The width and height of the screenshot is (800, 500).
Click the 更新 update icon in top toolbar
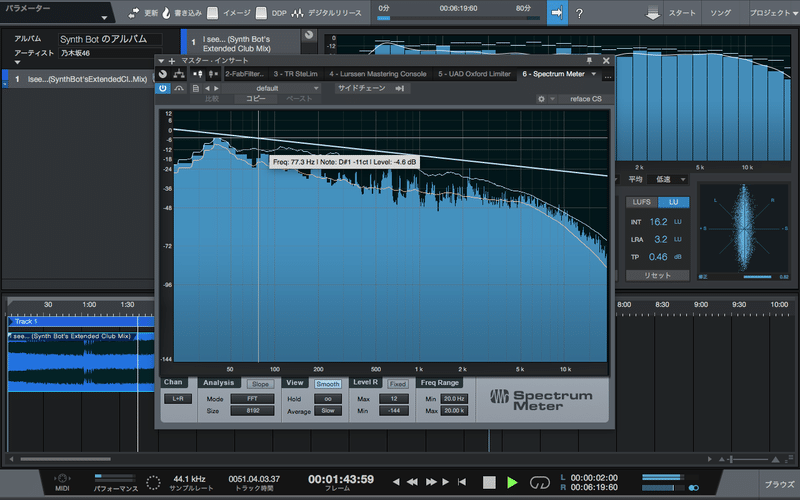[134, 13]
